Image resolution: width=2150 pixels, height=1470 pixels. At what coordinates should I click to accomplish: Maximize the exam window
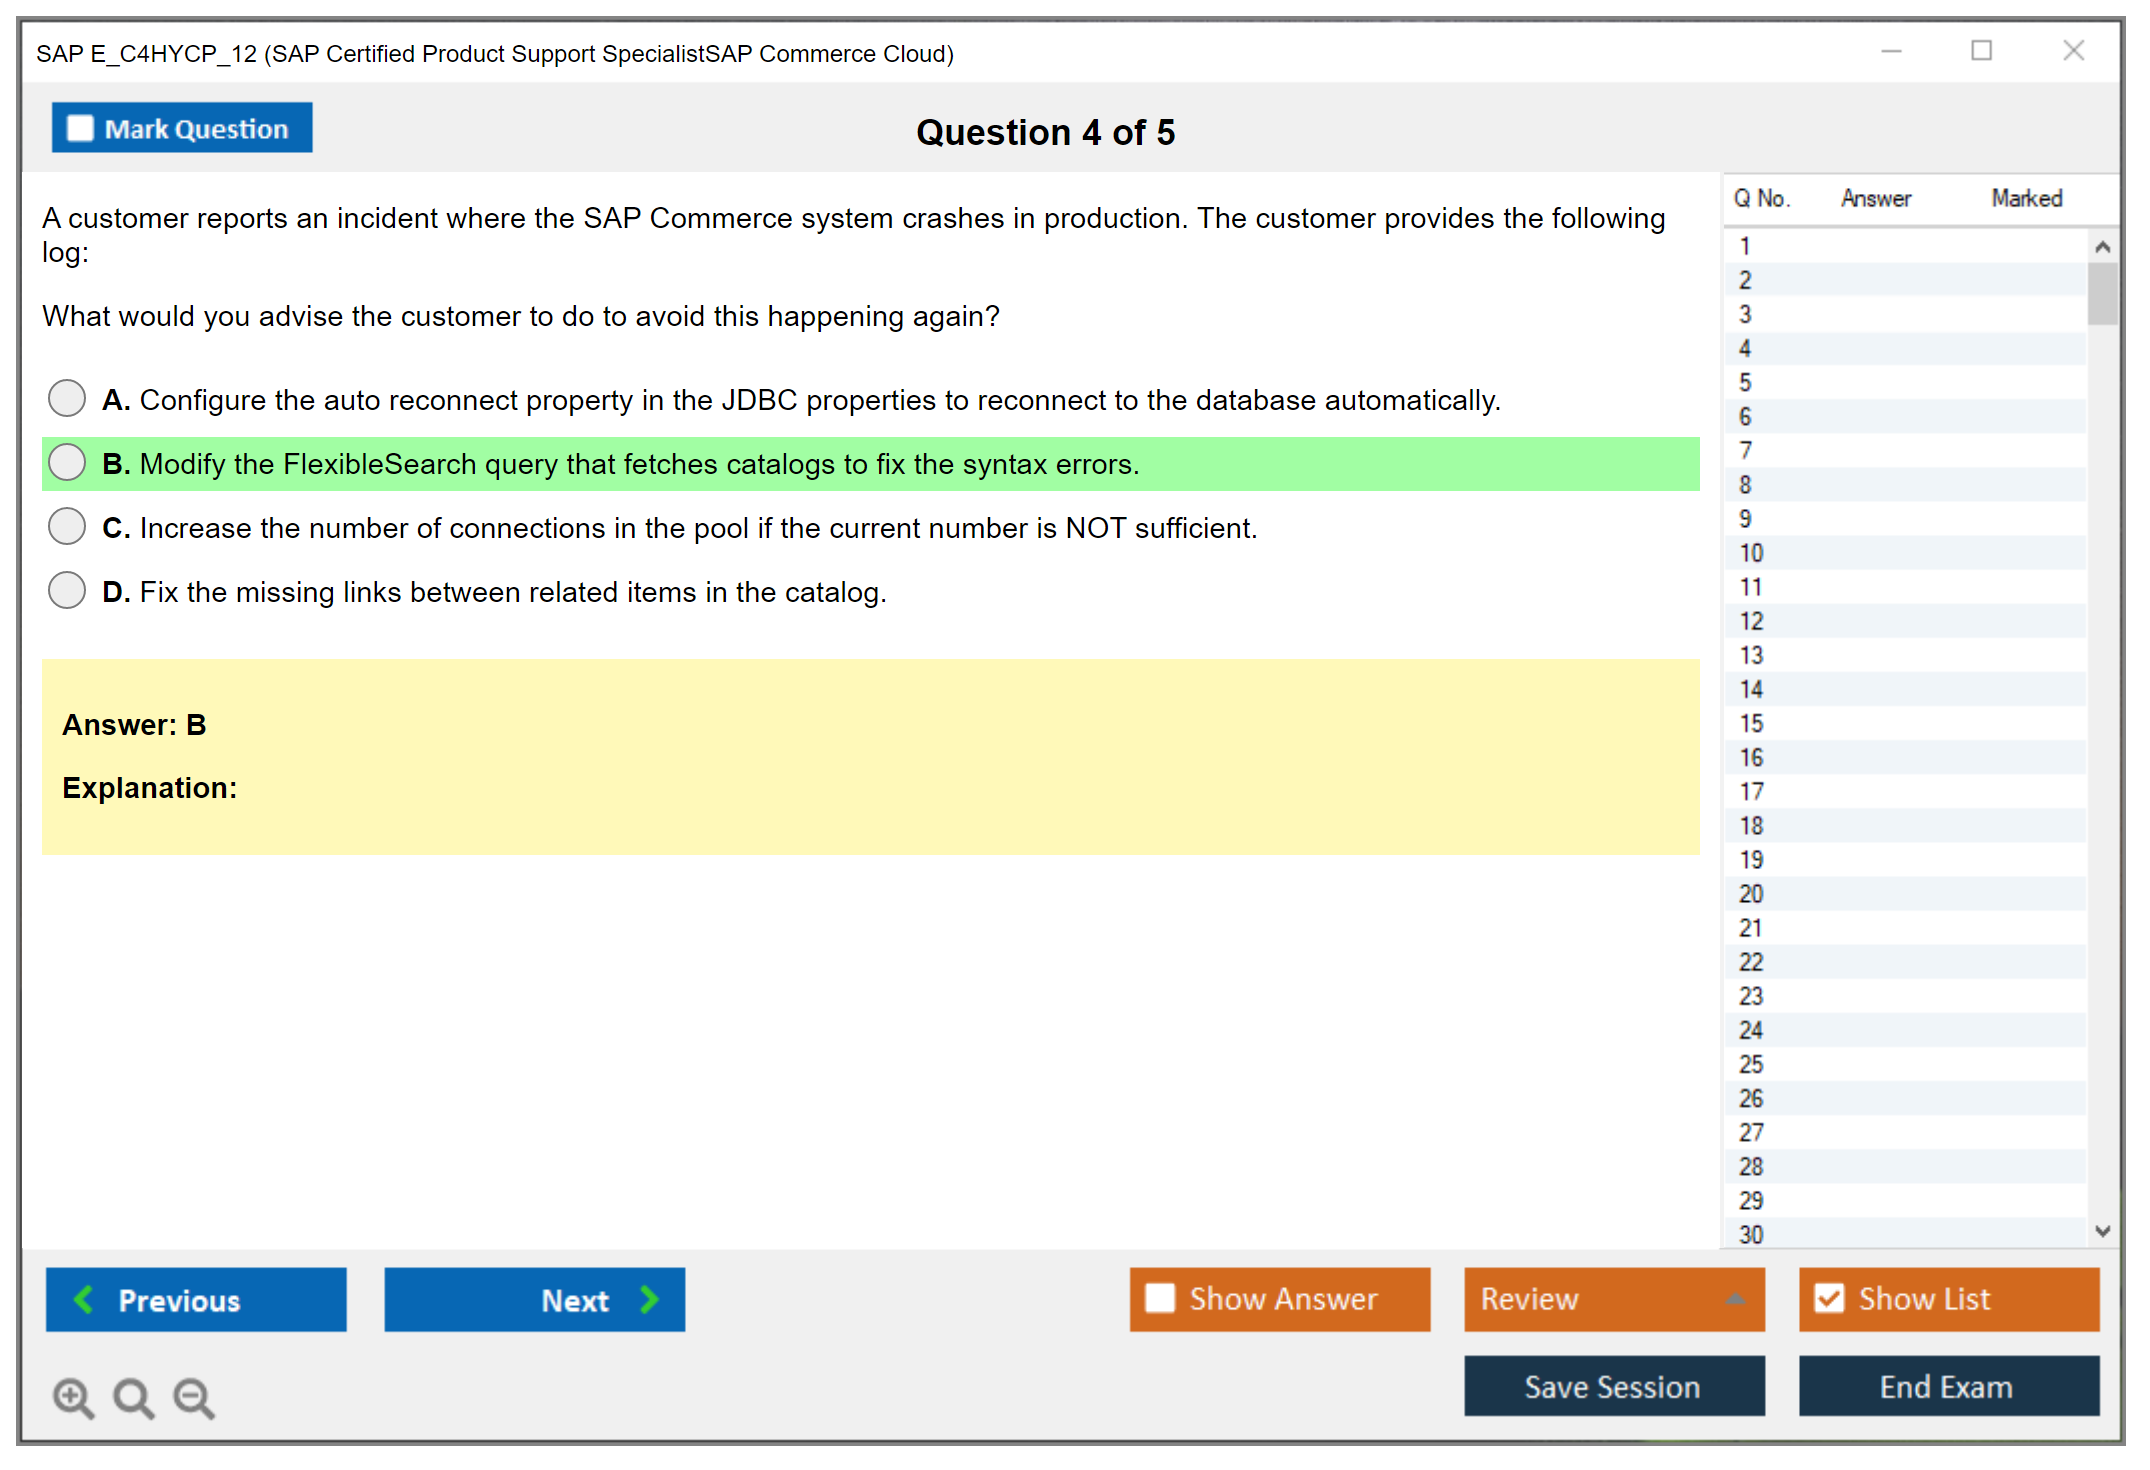1981,51
